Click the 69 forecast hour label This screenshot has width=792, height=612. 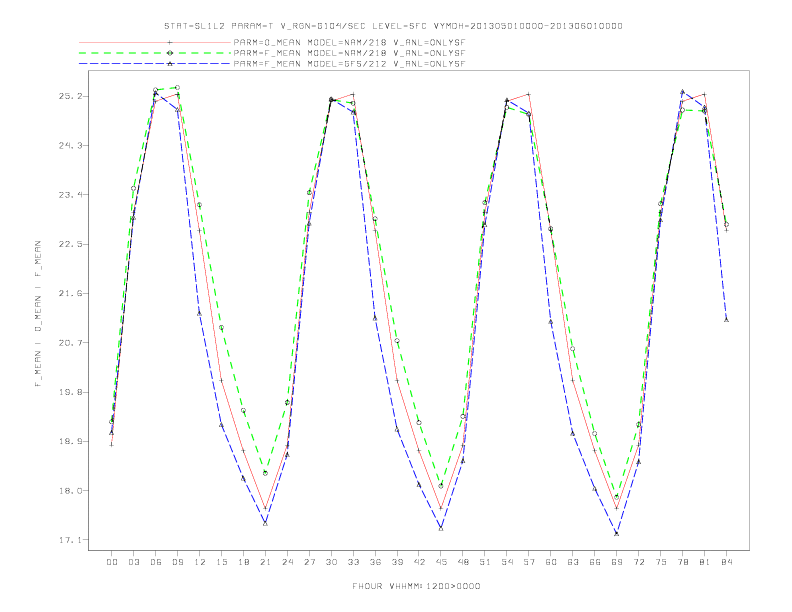[617, 562]
